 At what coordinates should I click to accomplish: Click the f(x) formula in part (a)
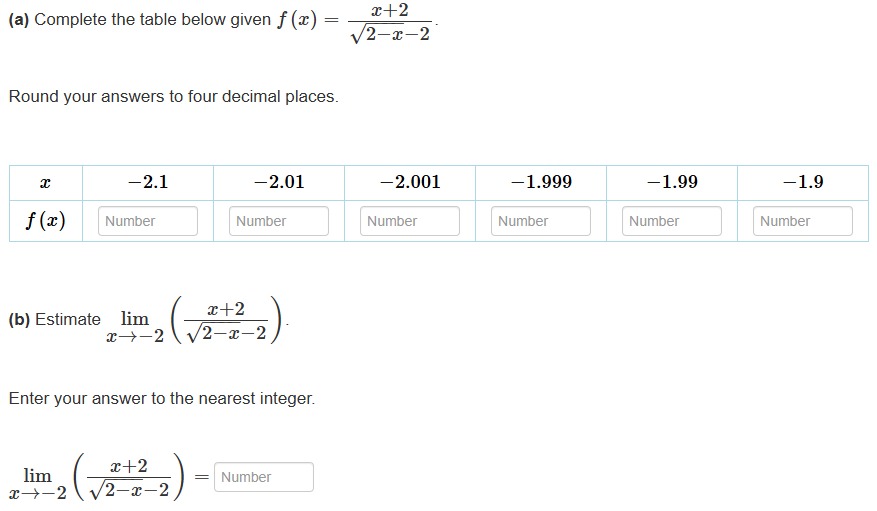(356, 22)
